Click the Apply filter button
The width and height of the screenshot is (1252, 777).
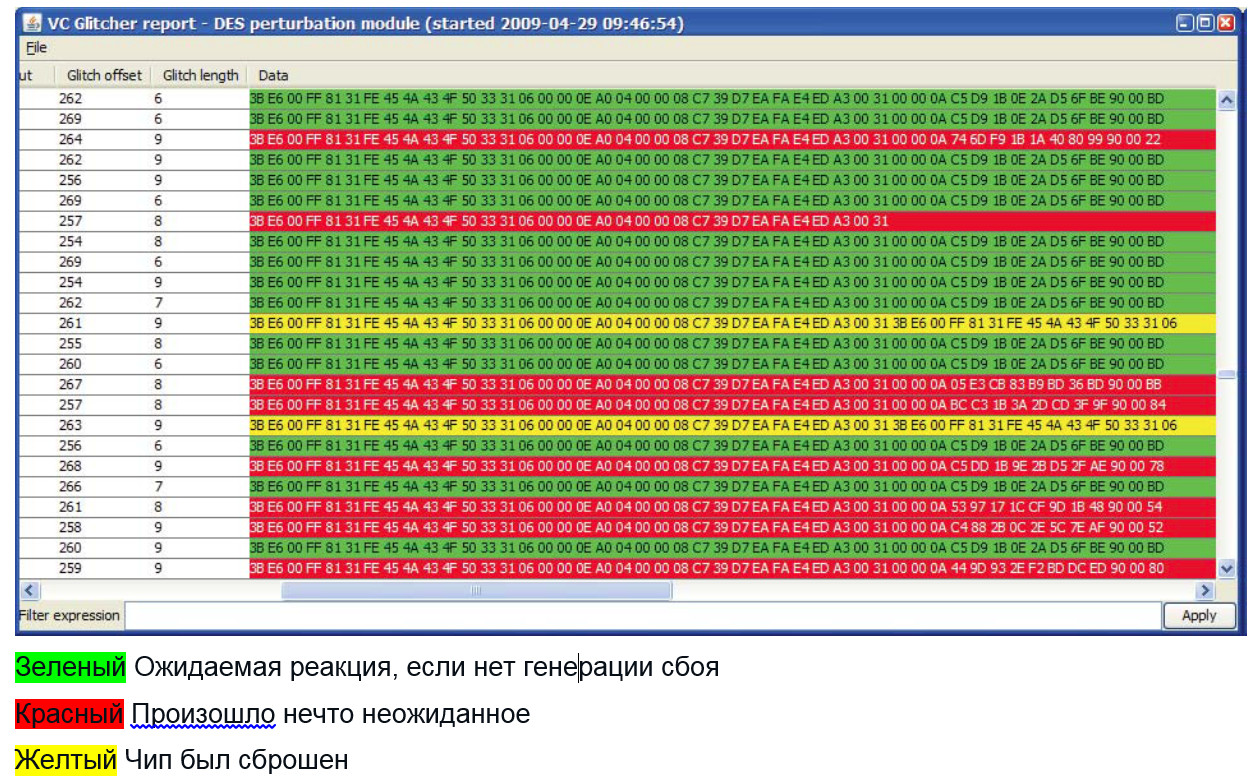click(x=1199, y=616)
